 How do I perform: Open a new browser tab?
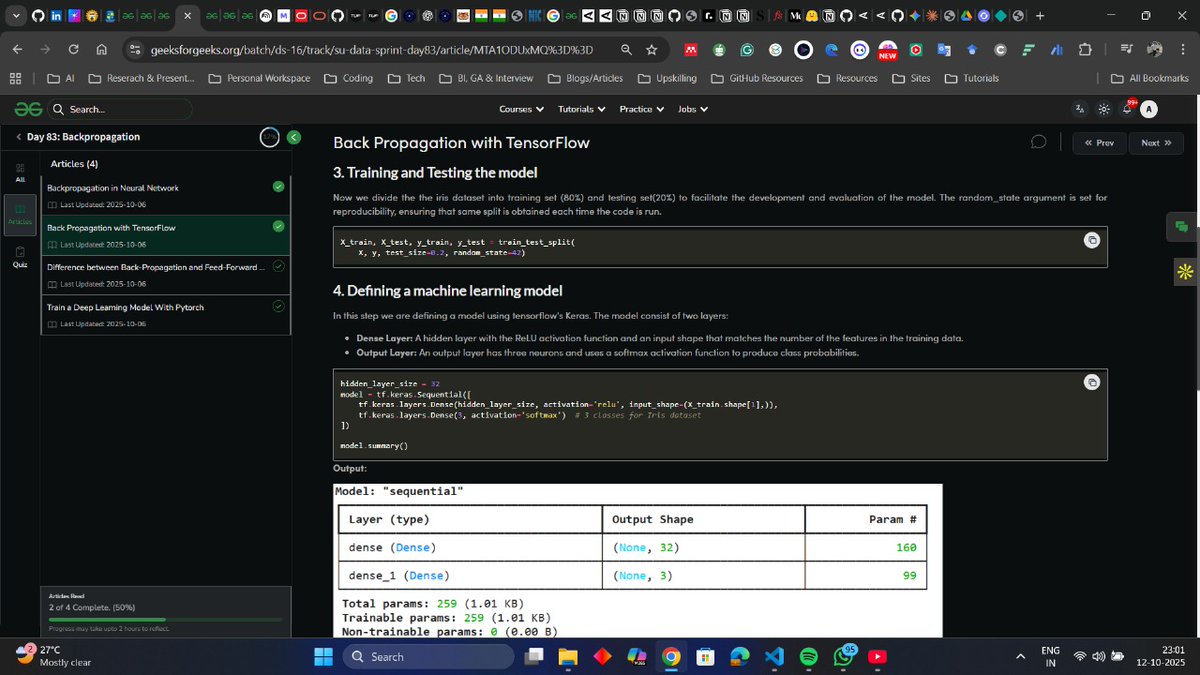coord(1040,15)
